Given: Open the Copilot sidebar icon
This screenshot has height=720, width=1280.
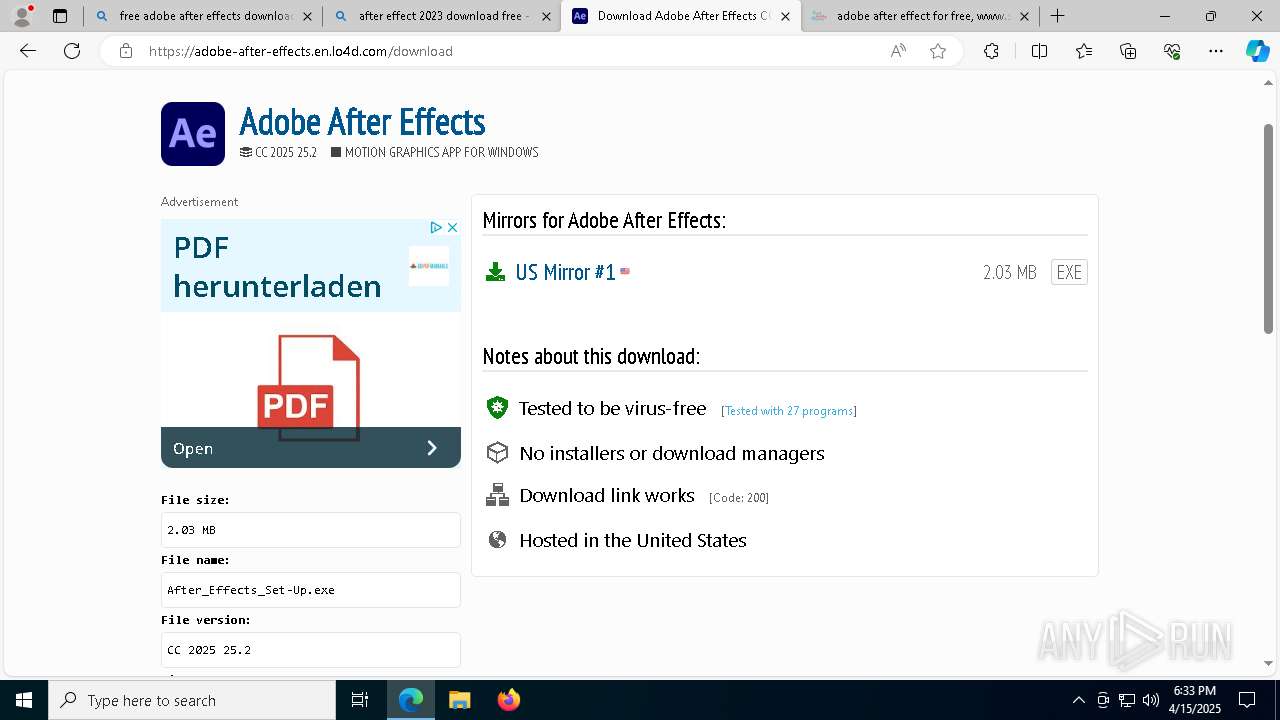Looking at the screenshot, I should click(1257, 51).
